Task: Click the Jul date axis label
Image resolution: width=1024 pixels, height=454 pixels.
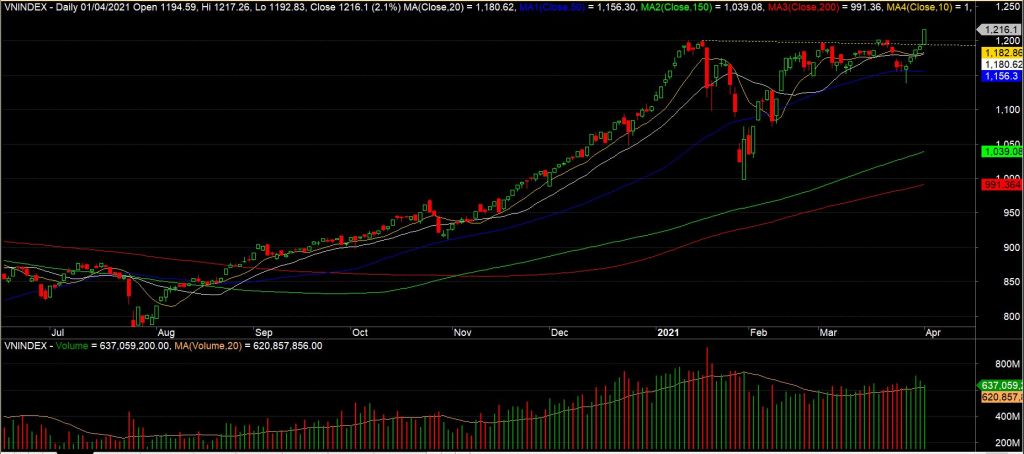Action: pyautogui.click(x=59, y=332)
